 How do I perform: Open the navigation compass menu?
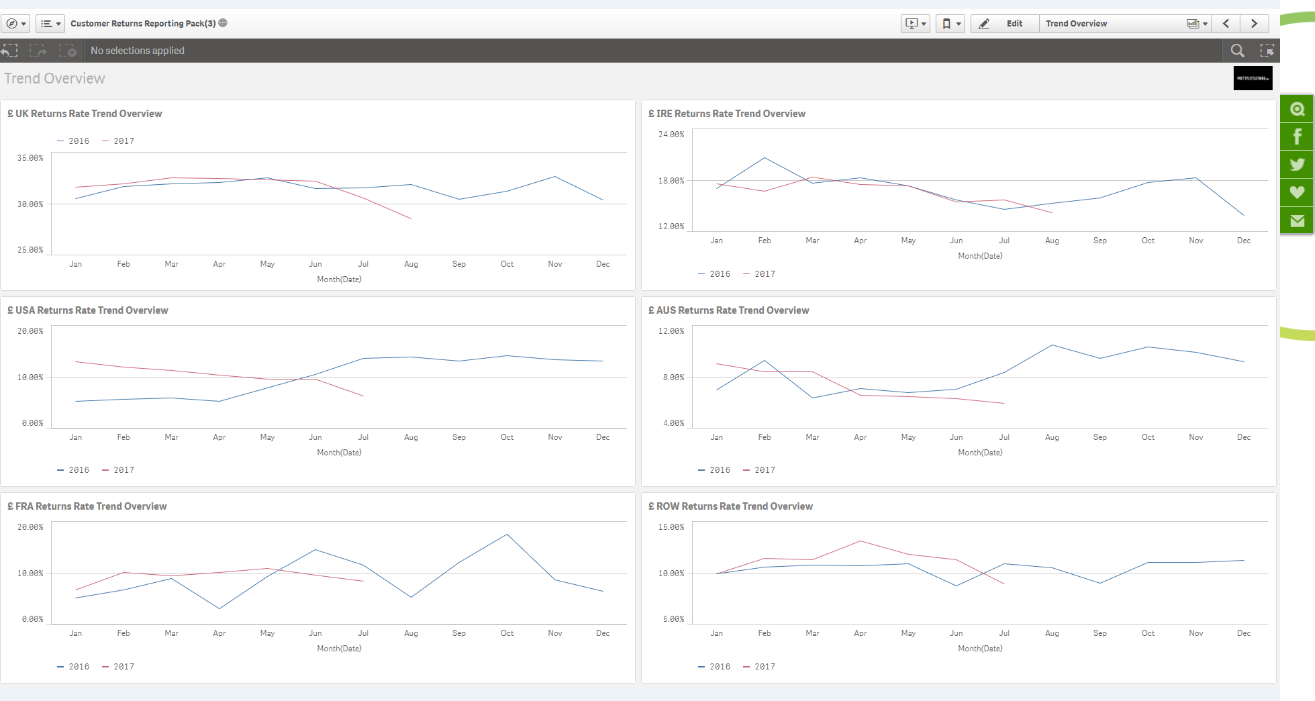[x=16, y=23]
